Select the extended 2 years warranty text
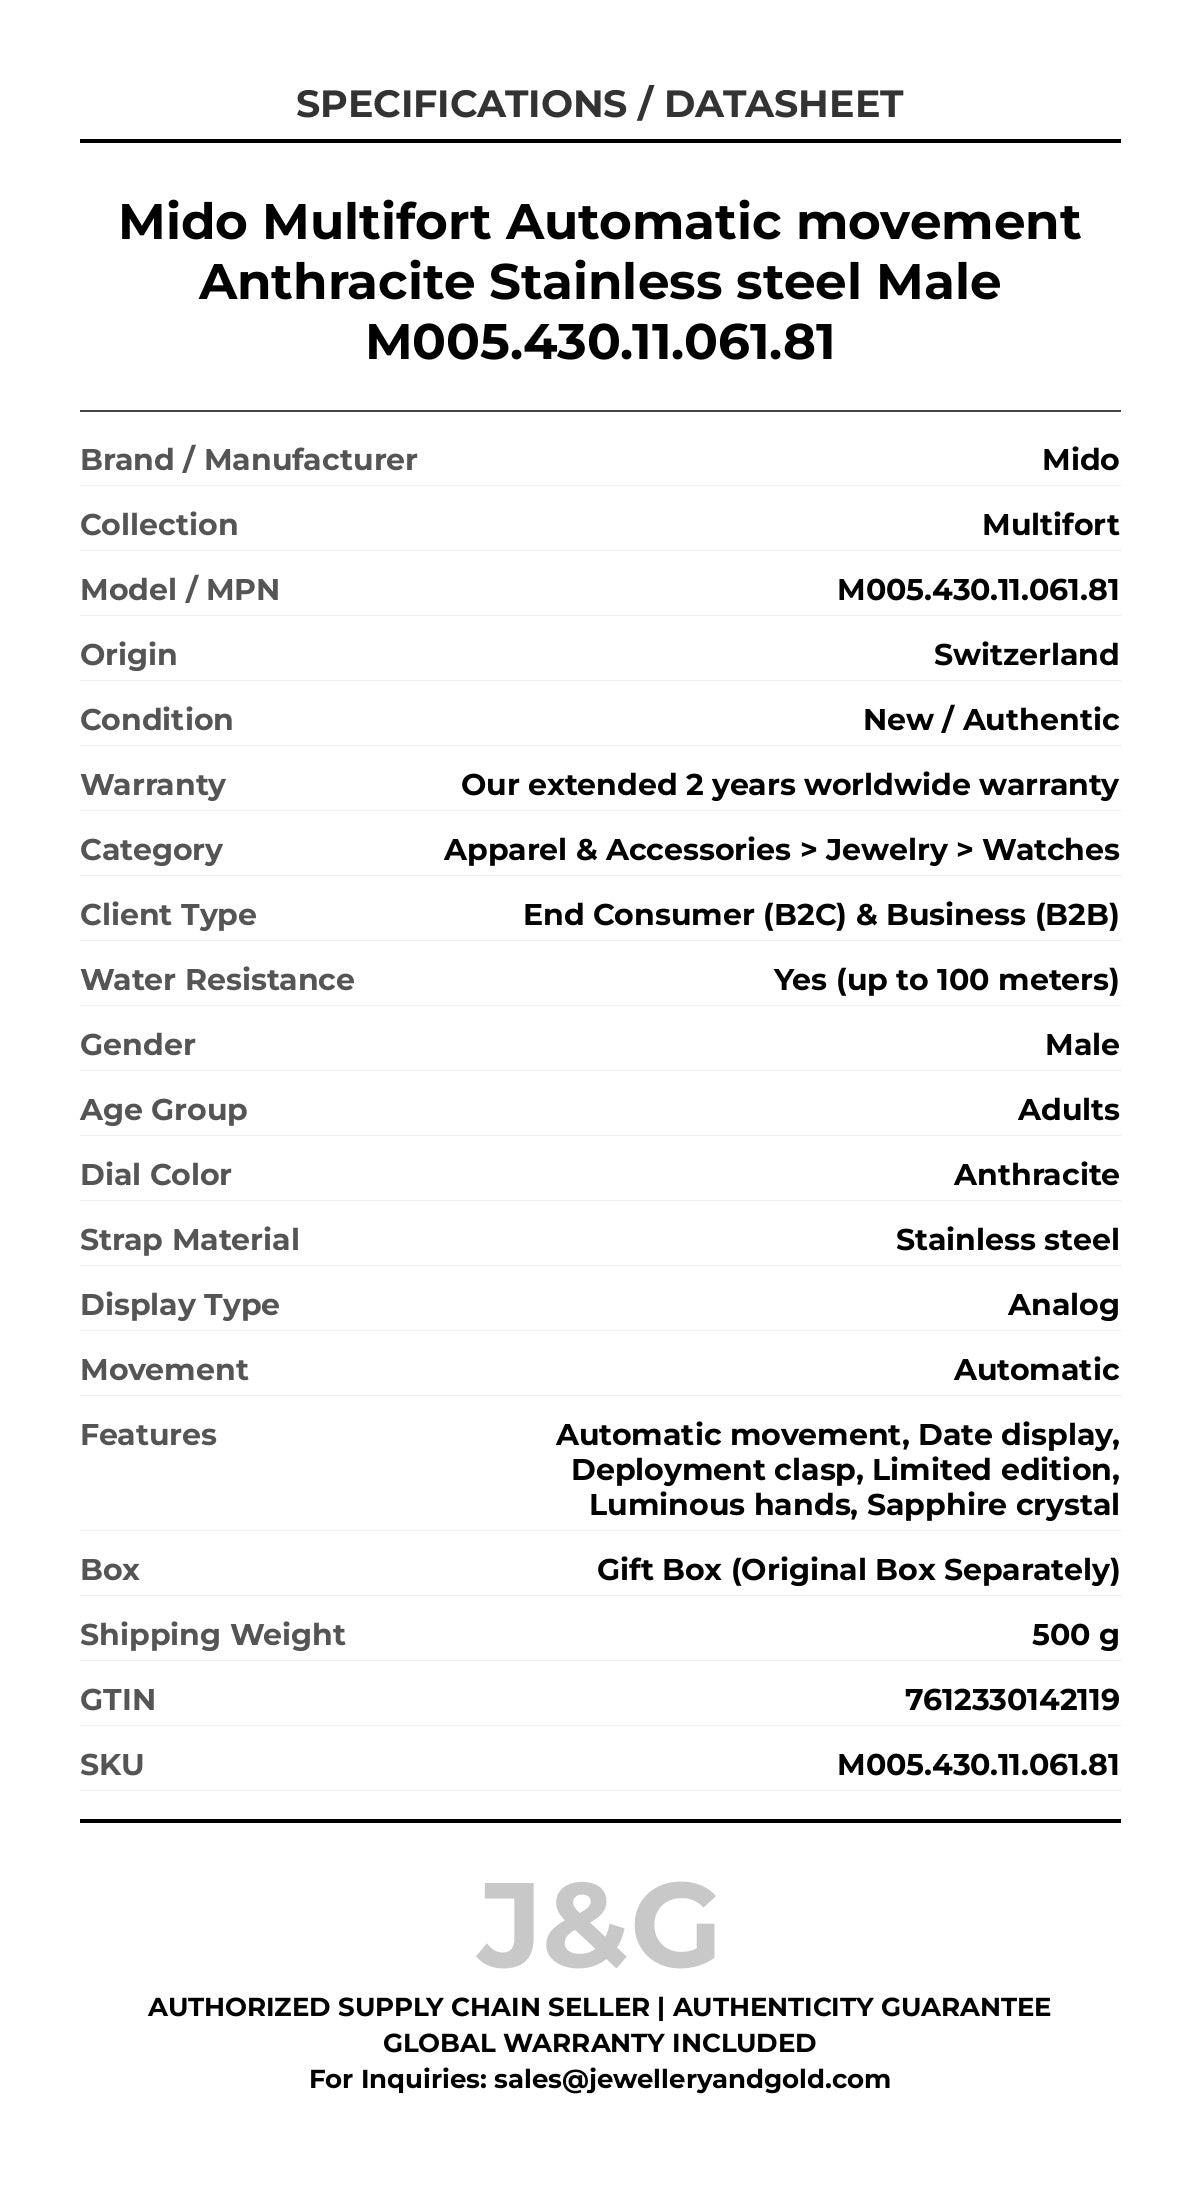 point(789,785)
